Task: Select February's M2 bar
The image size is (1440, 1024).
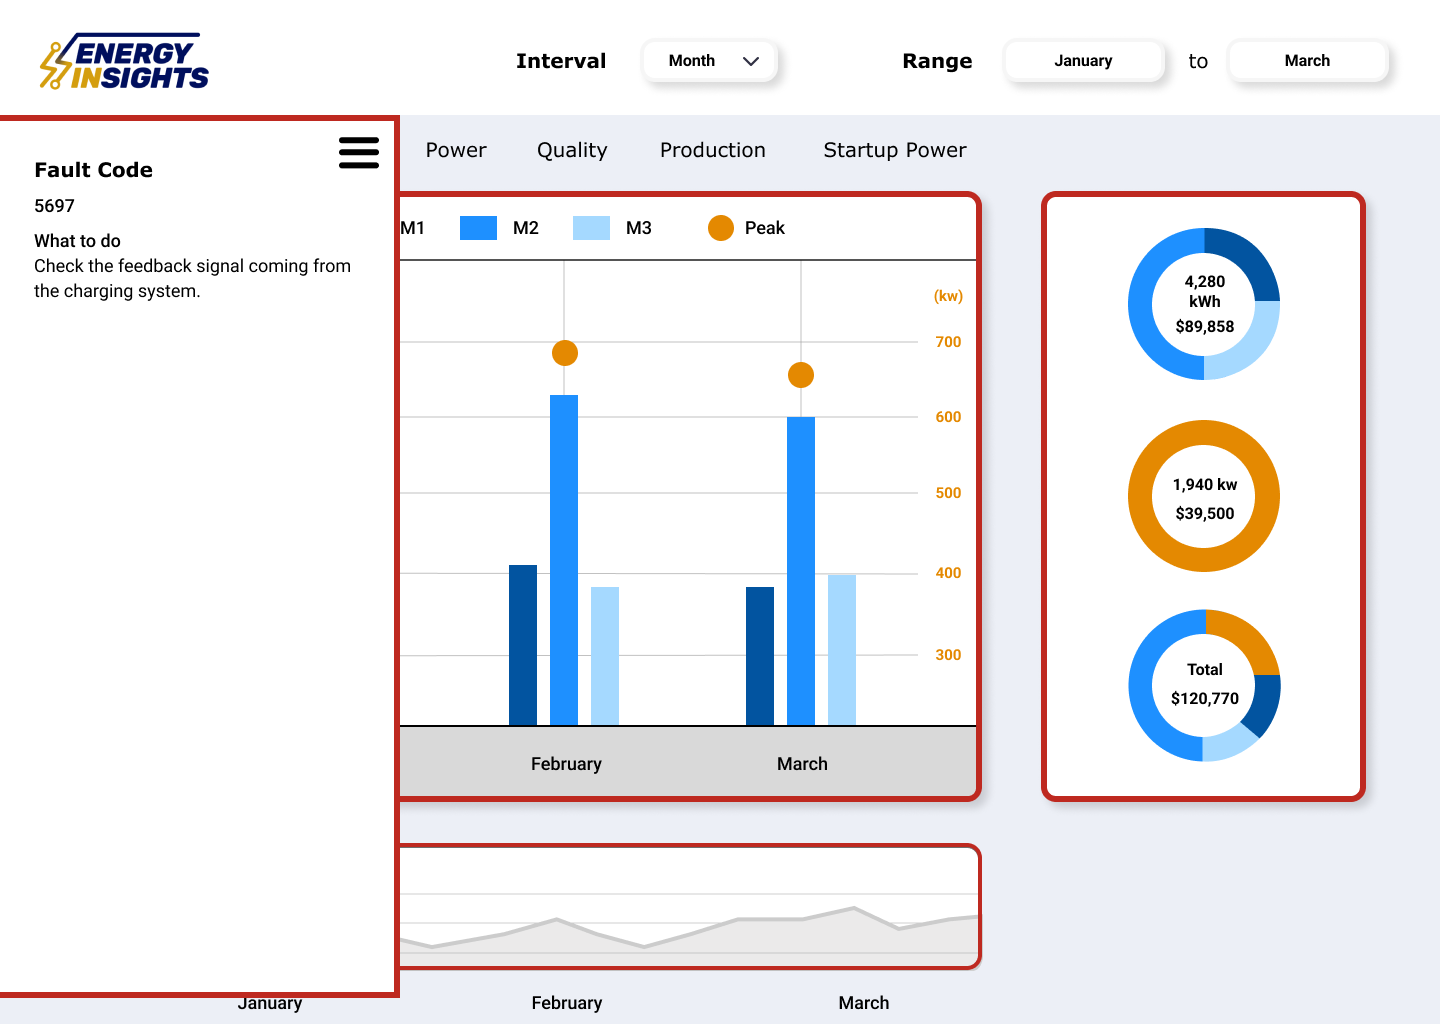Action: pos(564,560)
